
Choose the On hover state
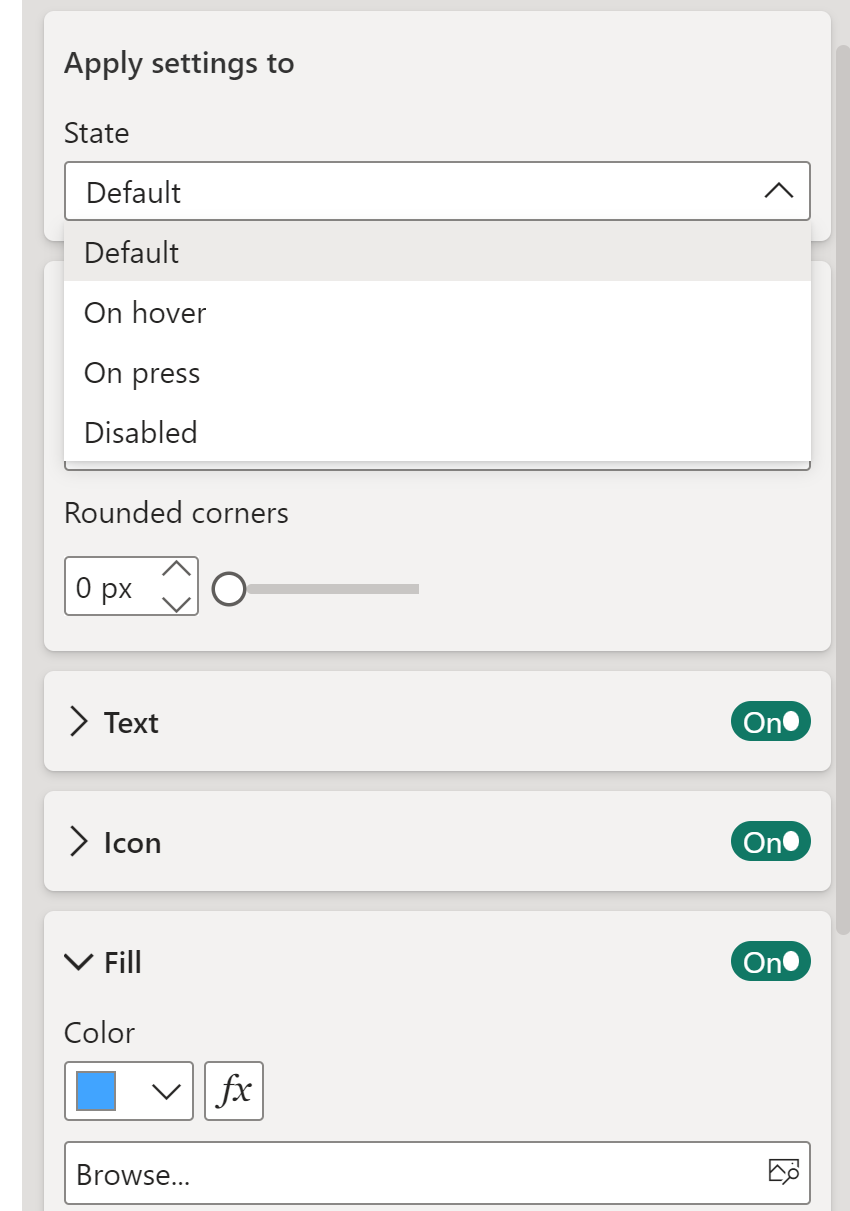(145, 313)
